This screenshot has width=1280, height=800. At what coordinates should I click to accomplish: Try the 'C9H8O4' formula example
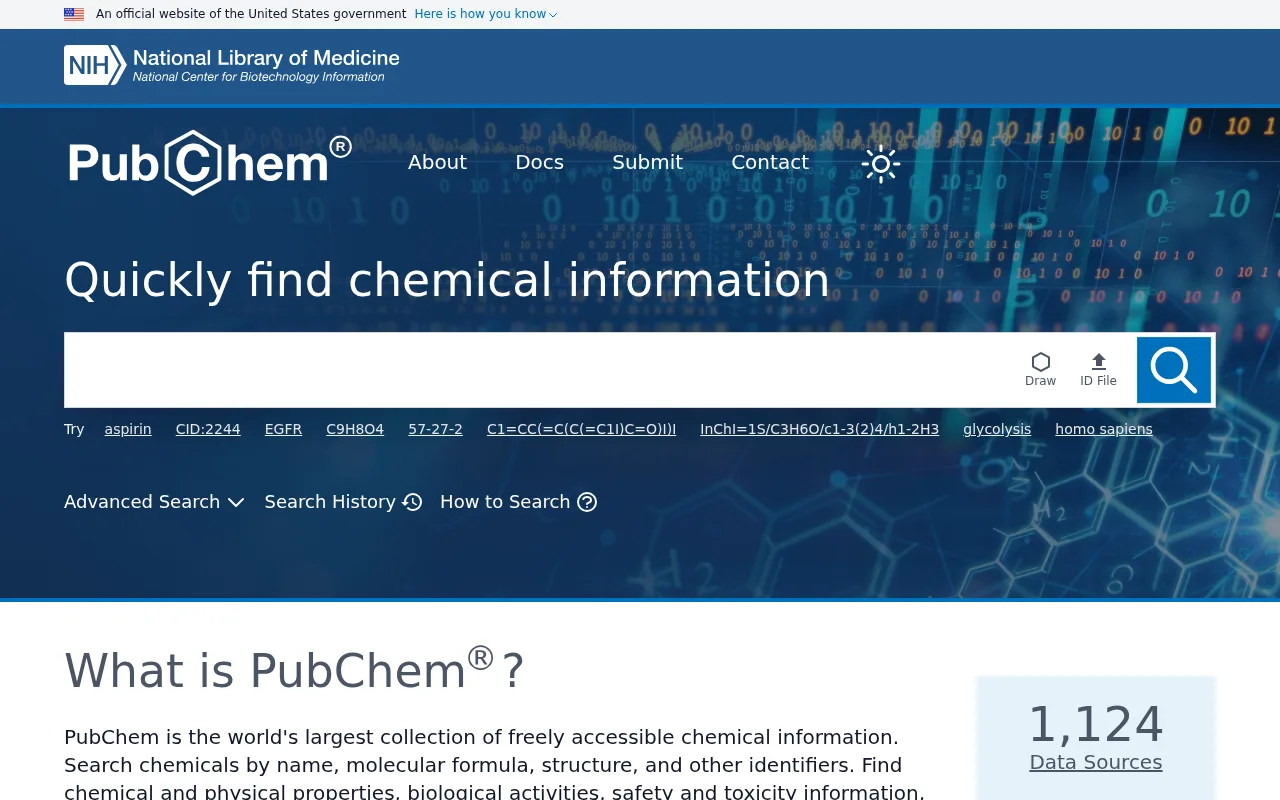point(355,429)
